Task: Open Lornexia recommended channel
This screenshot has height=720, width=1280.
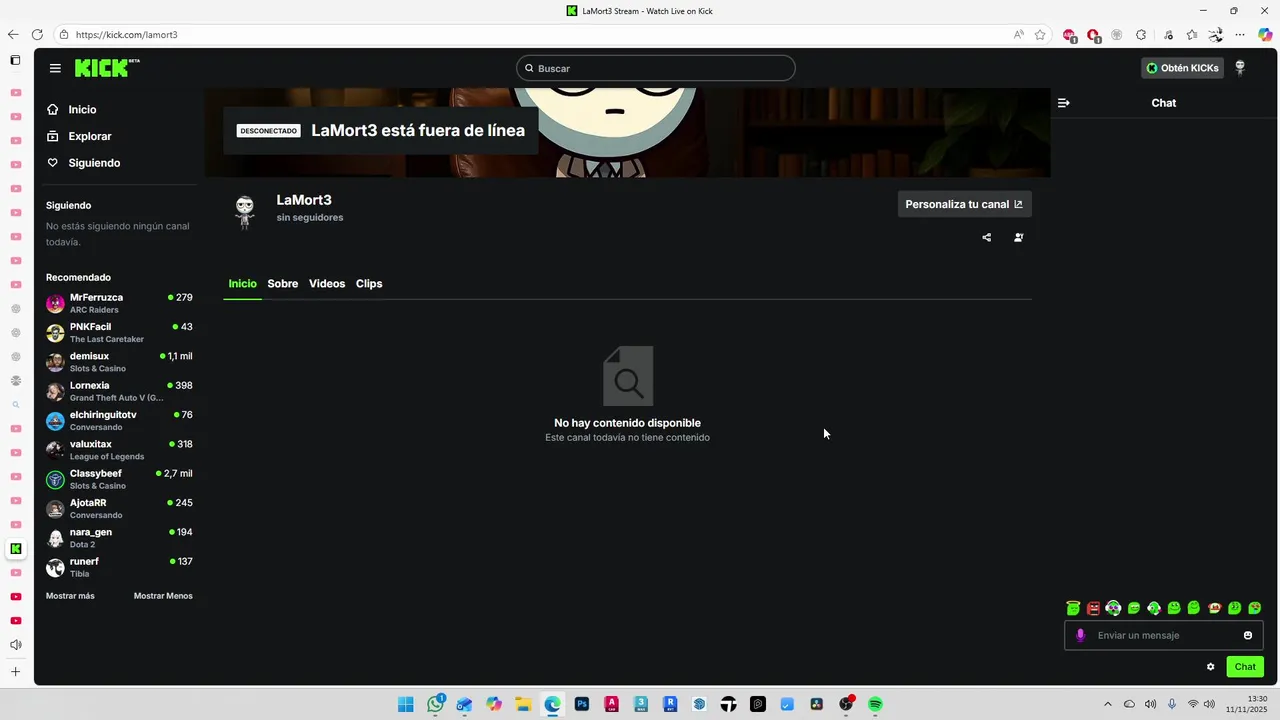Action: [119, 391]
